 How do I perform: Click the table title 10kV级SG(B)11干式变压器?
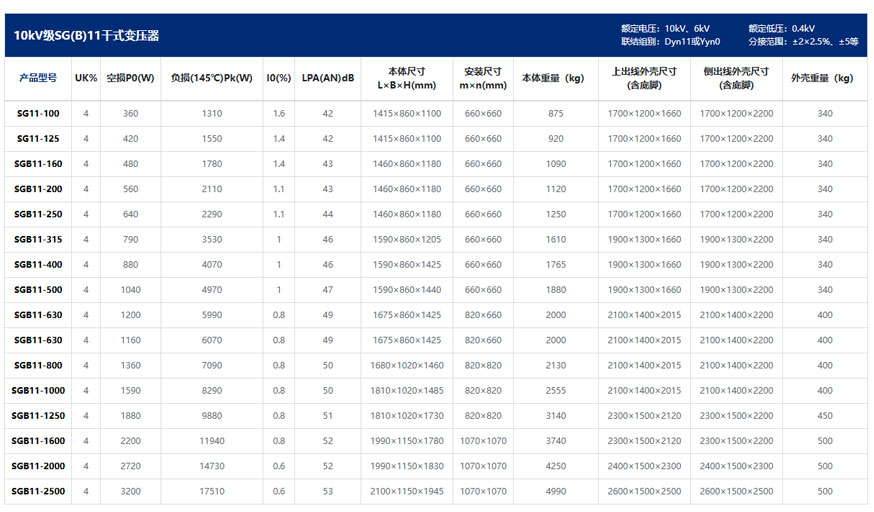(86, 36)
